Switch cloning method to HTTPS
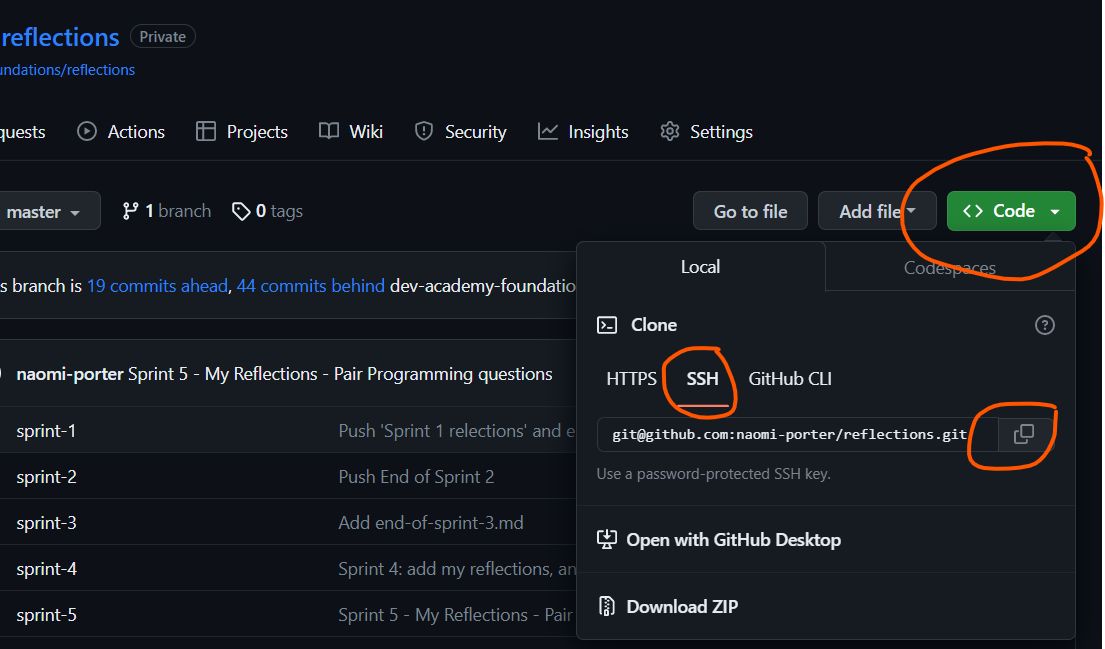Screen dimensions: 1105x649 [x=631, y=379]
